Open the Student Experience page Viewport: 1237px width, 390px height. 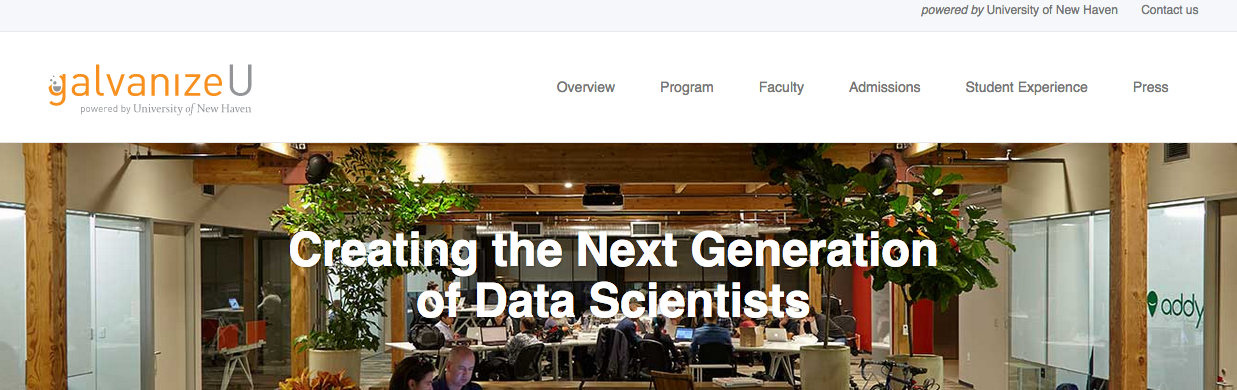(x=1026, y=87)
